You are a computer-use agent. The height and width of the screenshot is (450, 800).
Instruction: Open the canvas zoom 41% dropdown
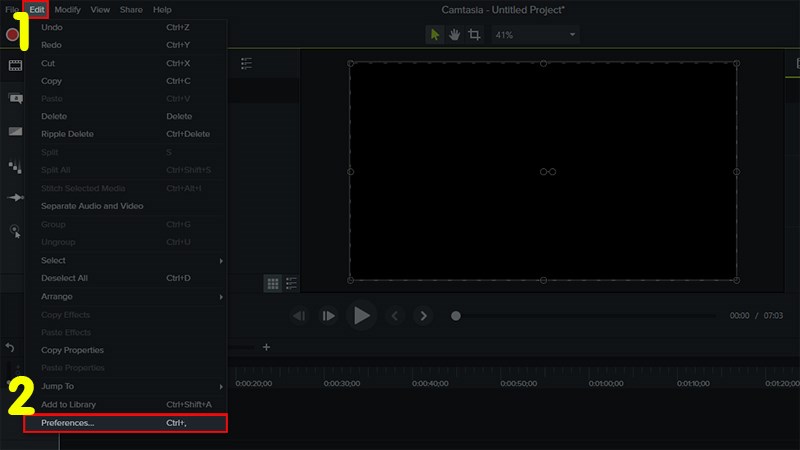pyautogui.click(x=534, y=35)
